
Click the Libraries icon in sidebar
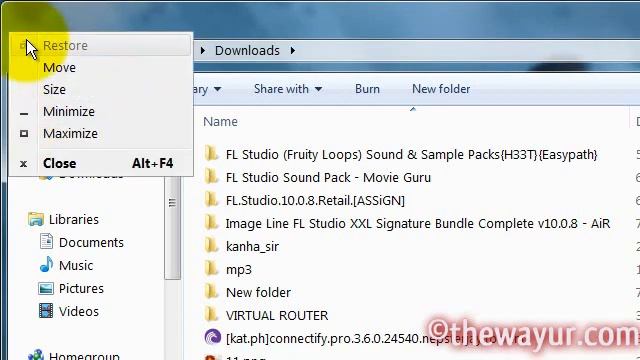pyautogui.click(x=36, y=219)
